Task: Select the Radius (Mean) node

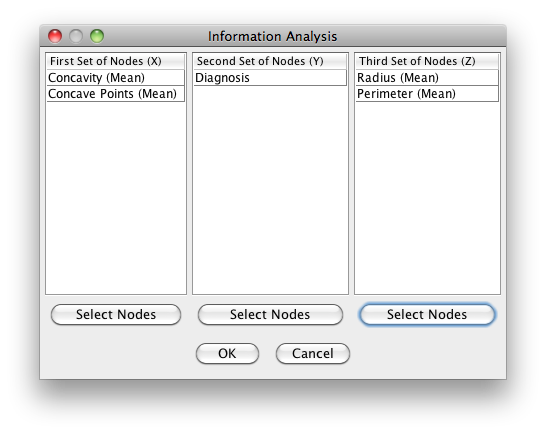Action: pyautogui.click(x=427, y=78)
